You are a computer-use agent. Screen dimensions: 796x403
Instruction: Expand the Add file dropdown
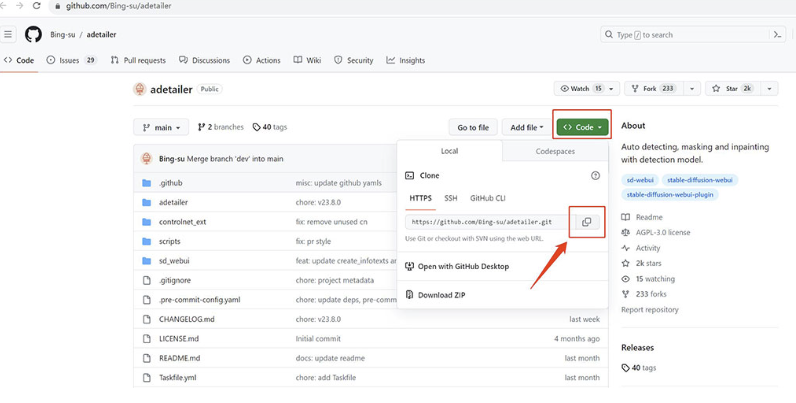pyautogui.click(x=526, y=127)
